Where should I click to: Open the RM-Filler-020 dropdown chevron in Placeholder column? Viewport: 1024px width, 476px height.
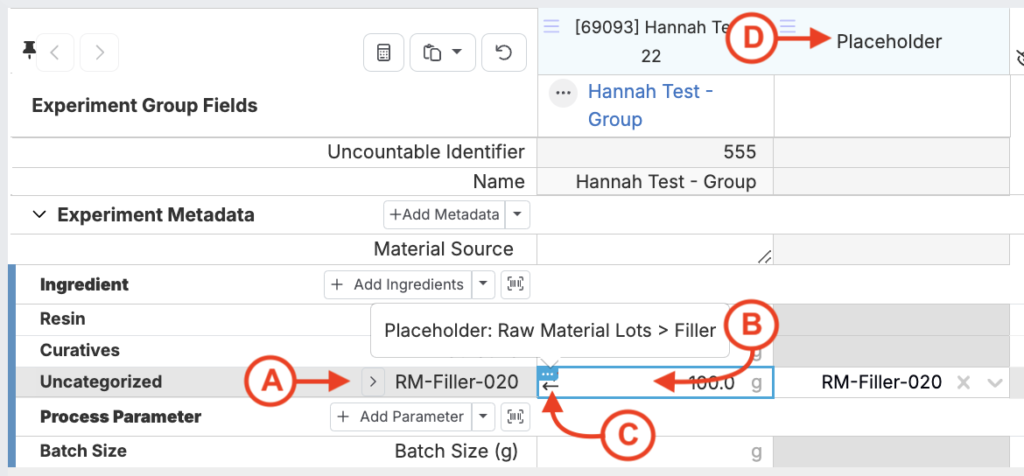(995, 383)
